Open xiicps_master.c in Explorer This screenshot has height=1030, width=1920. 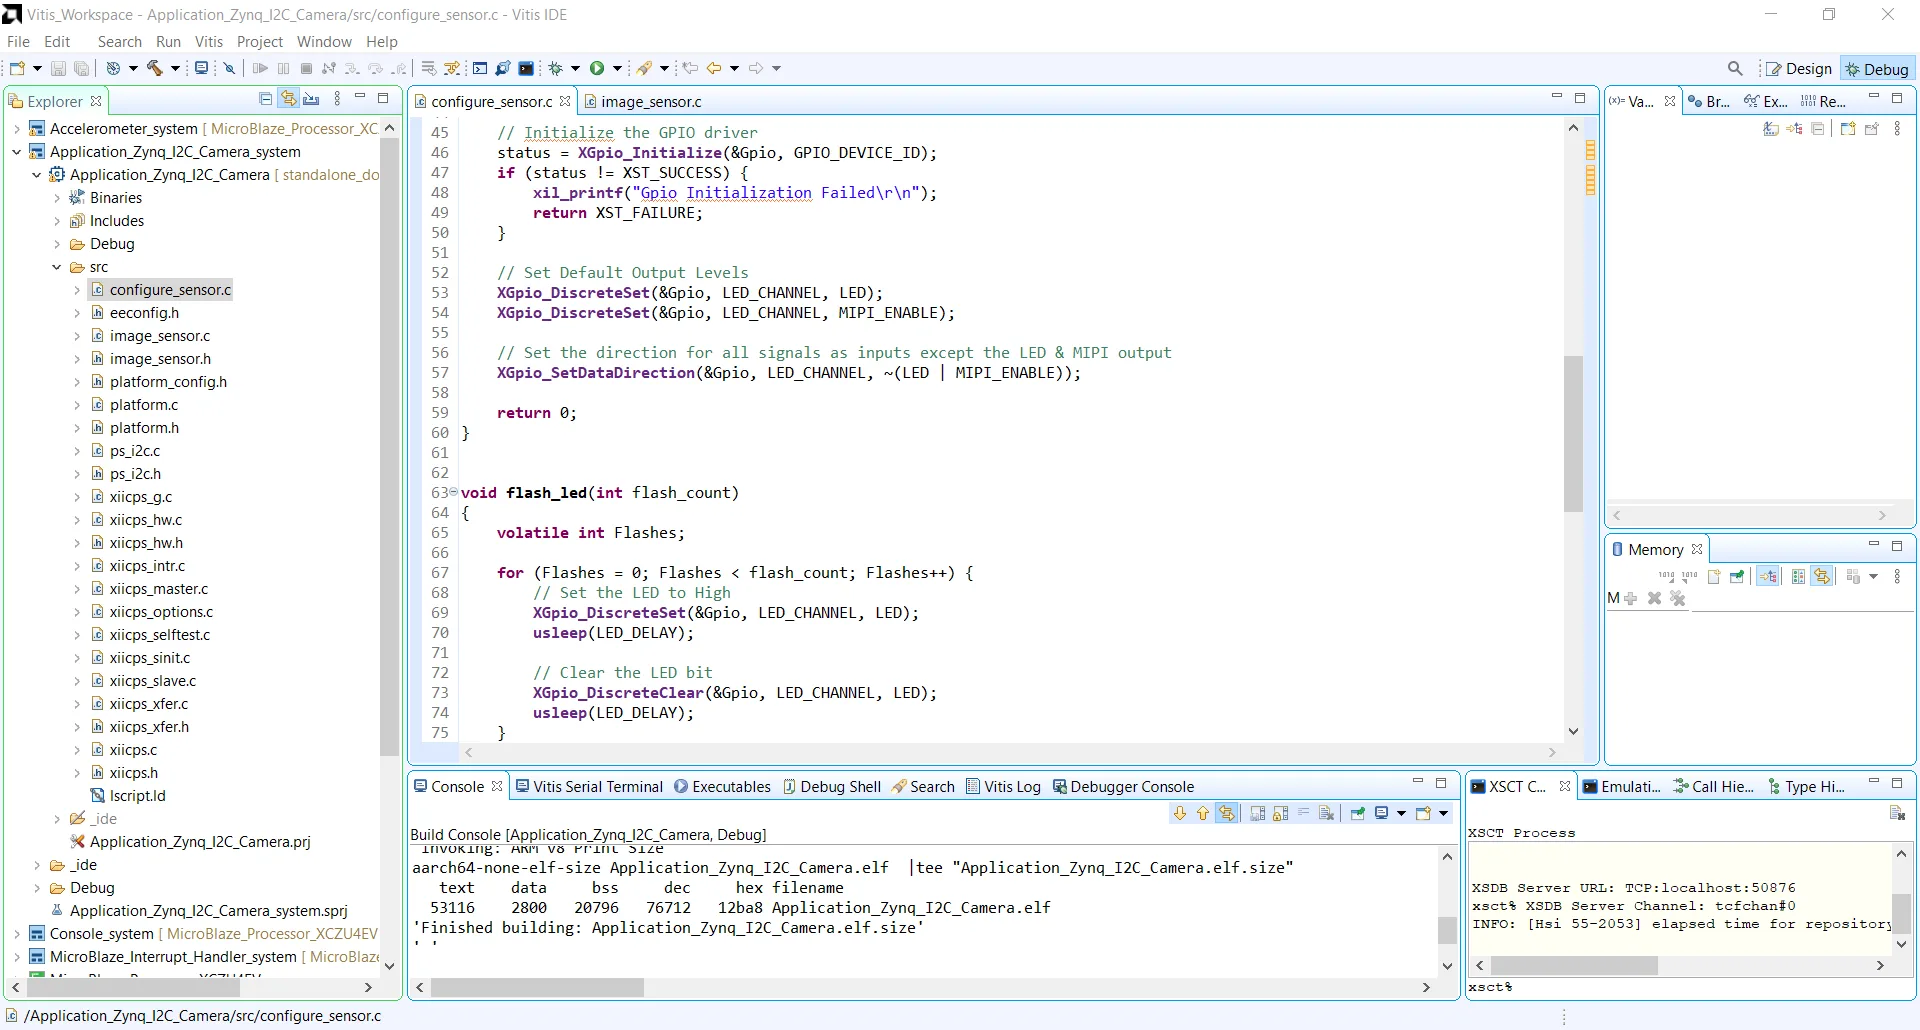tap(159, 589)
